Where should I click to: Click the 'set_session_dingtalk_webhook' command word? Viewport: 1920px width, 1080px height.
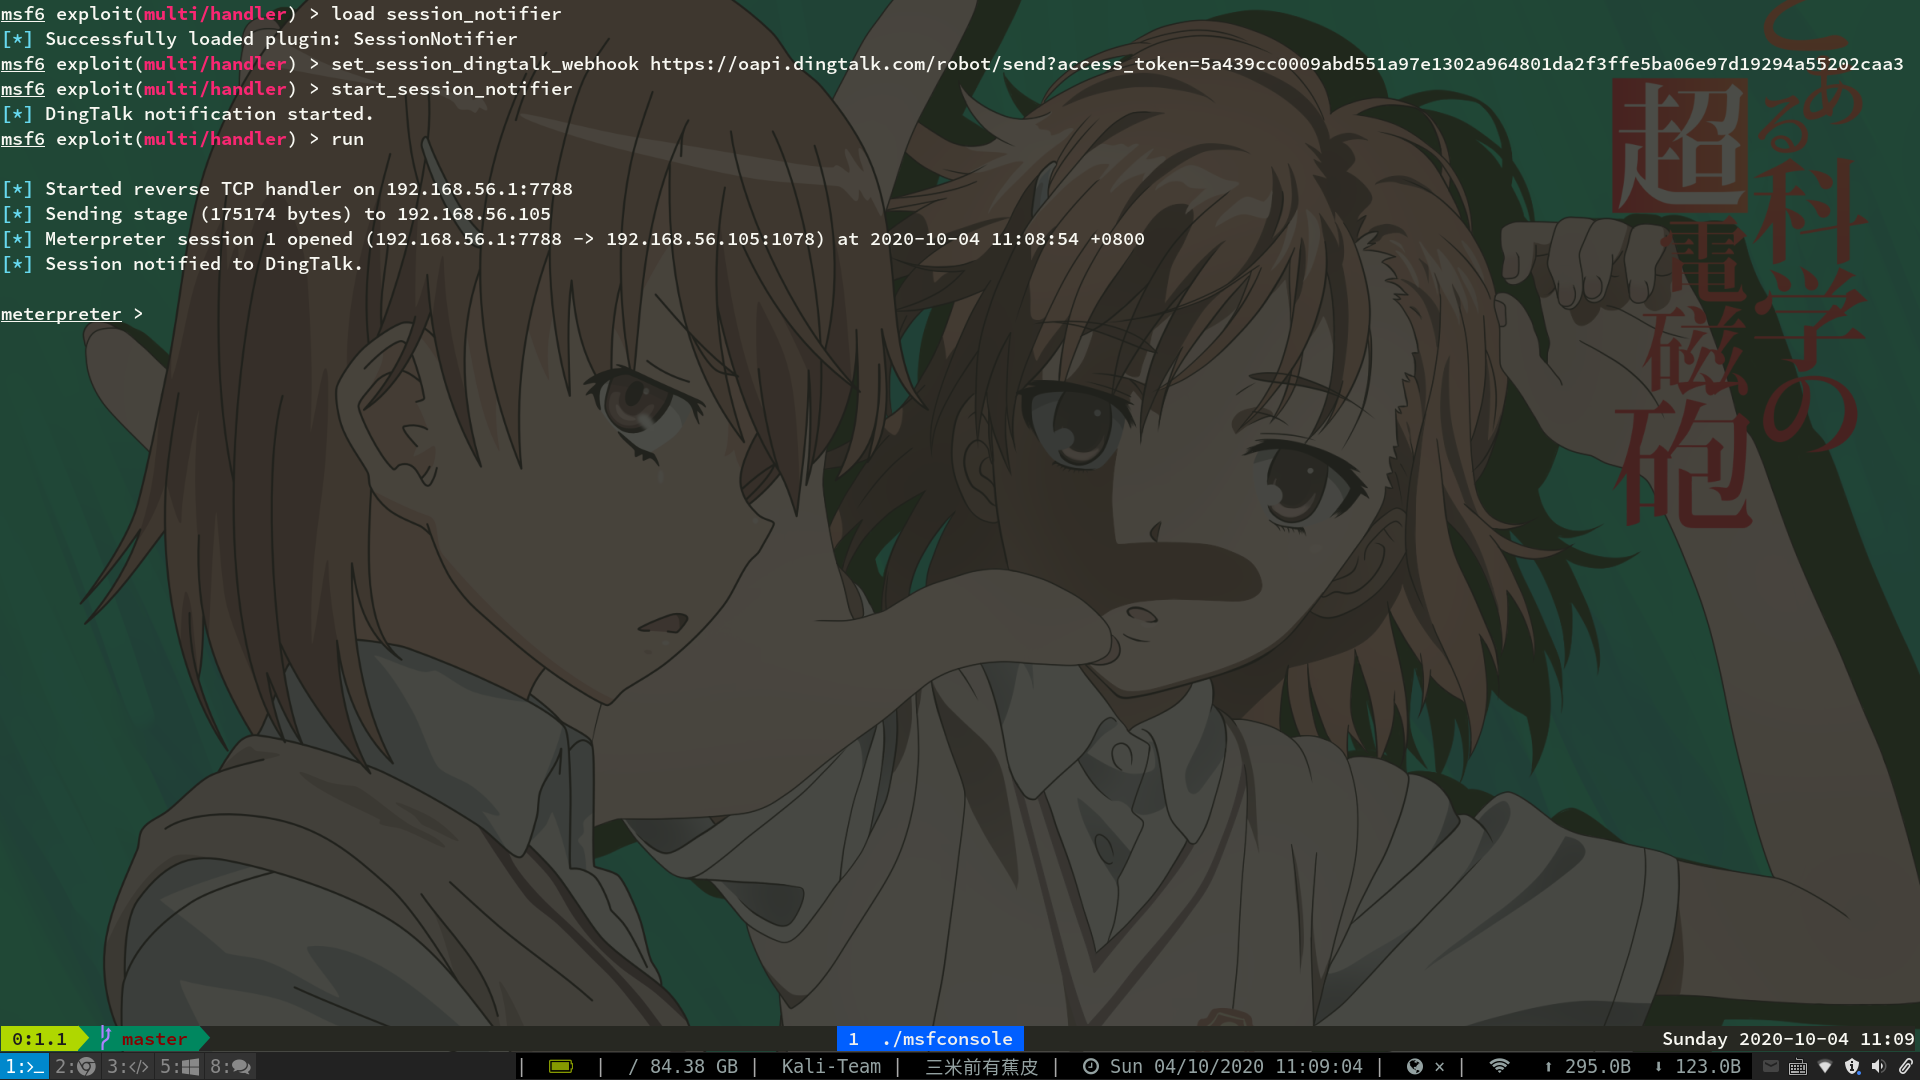(485, 64)
